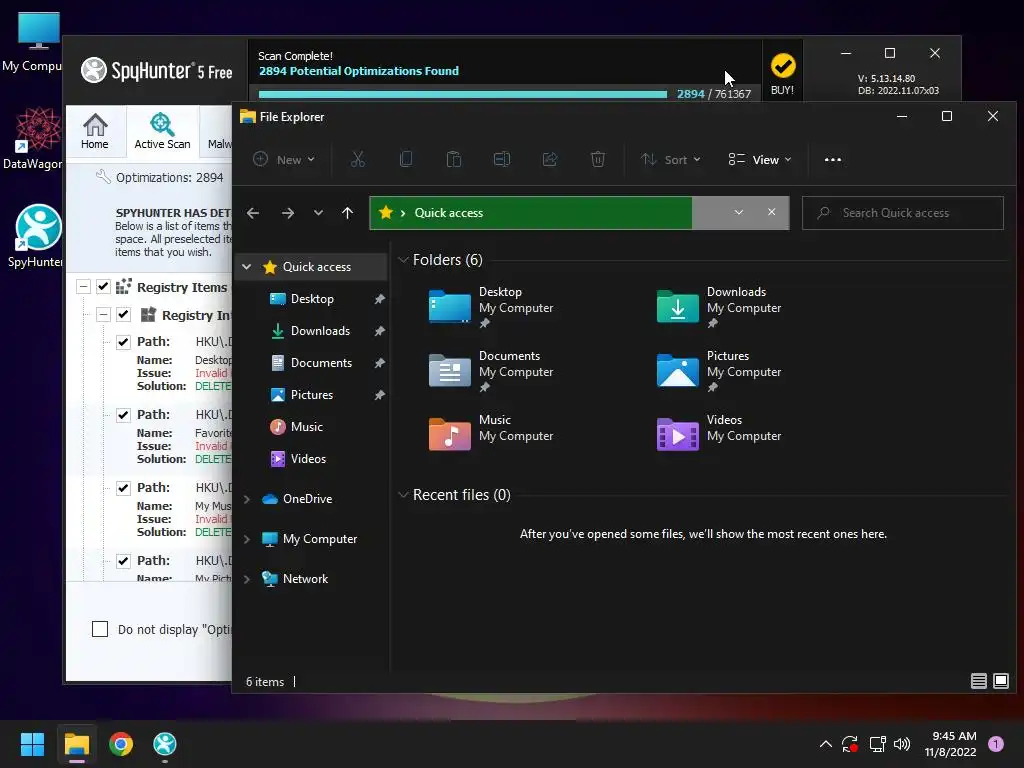The height and width of the screenshot is (768, 1024).
Task: Clear the address bar with the X
Action: pyautogui.click(x=772, y=212)
